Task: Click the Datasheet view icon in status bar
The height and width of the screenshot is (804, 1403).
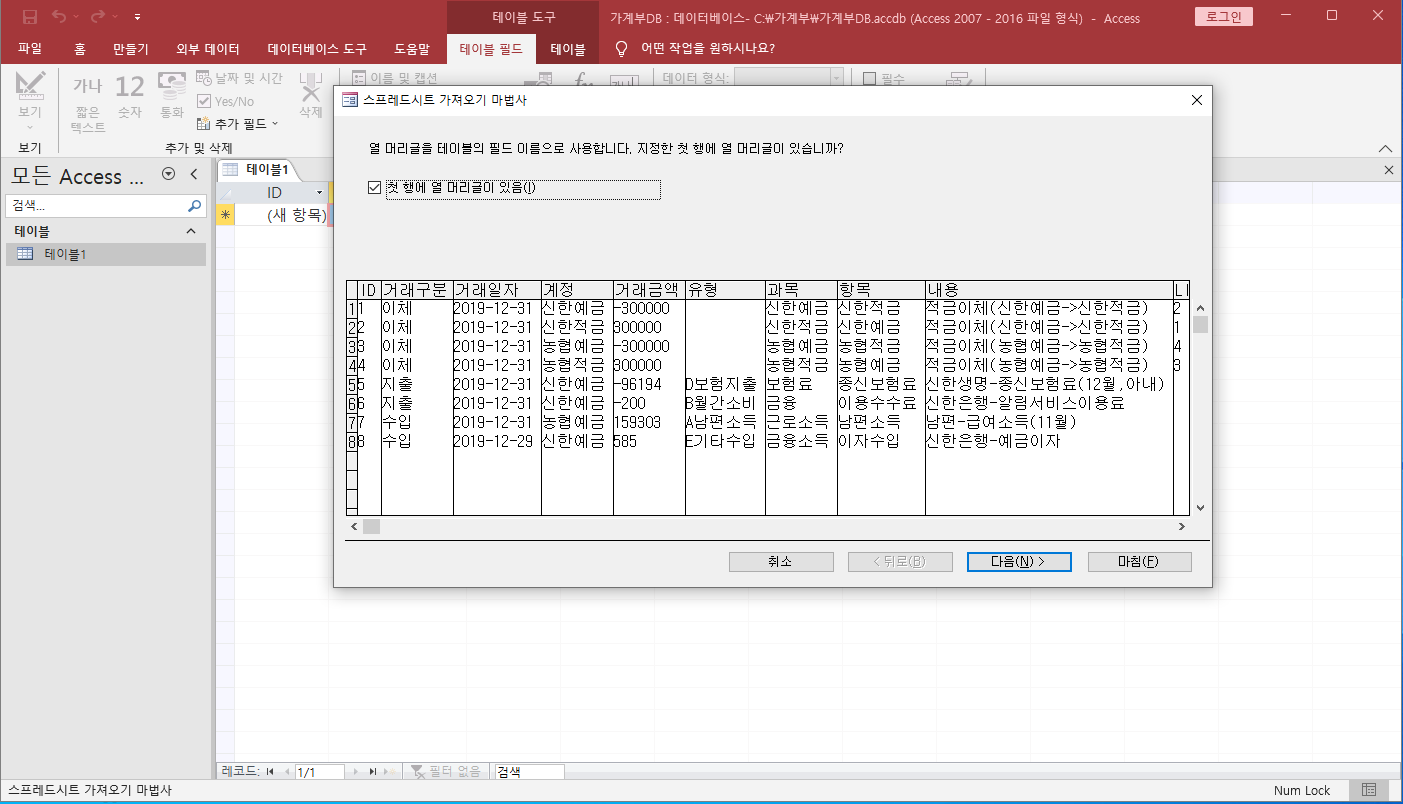Action: 1369,790
